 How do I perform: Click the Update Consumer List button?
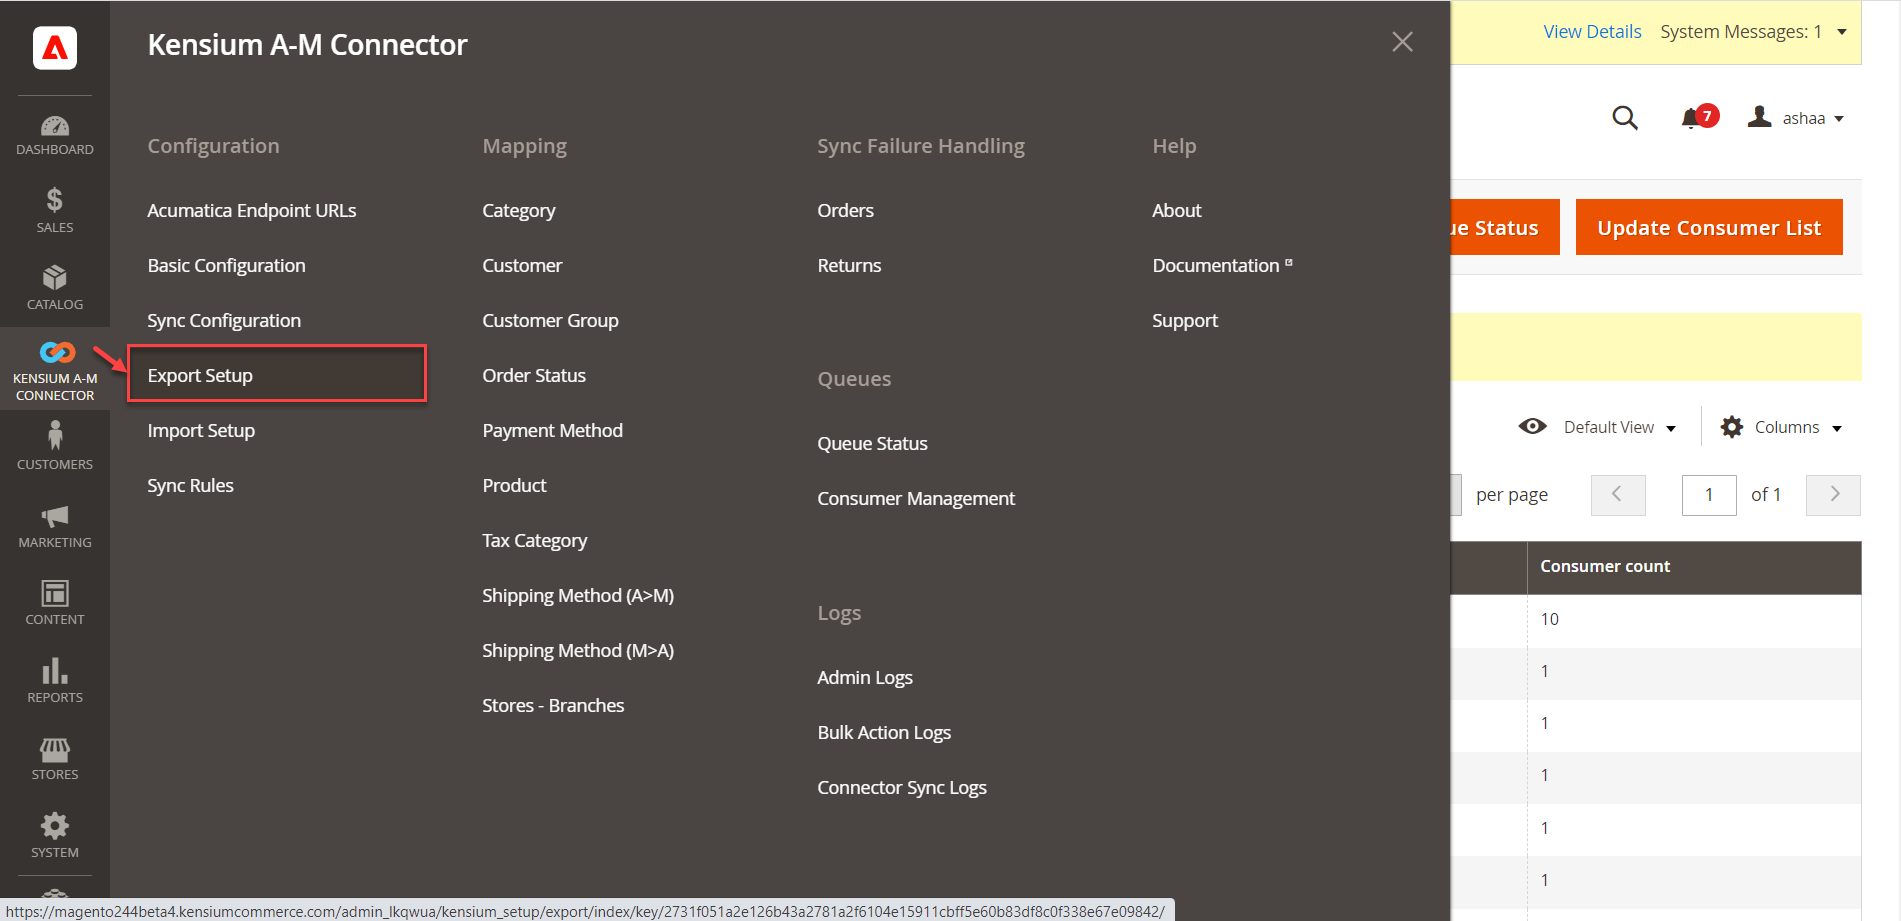pyautogui.click(x=1708, y=228)
